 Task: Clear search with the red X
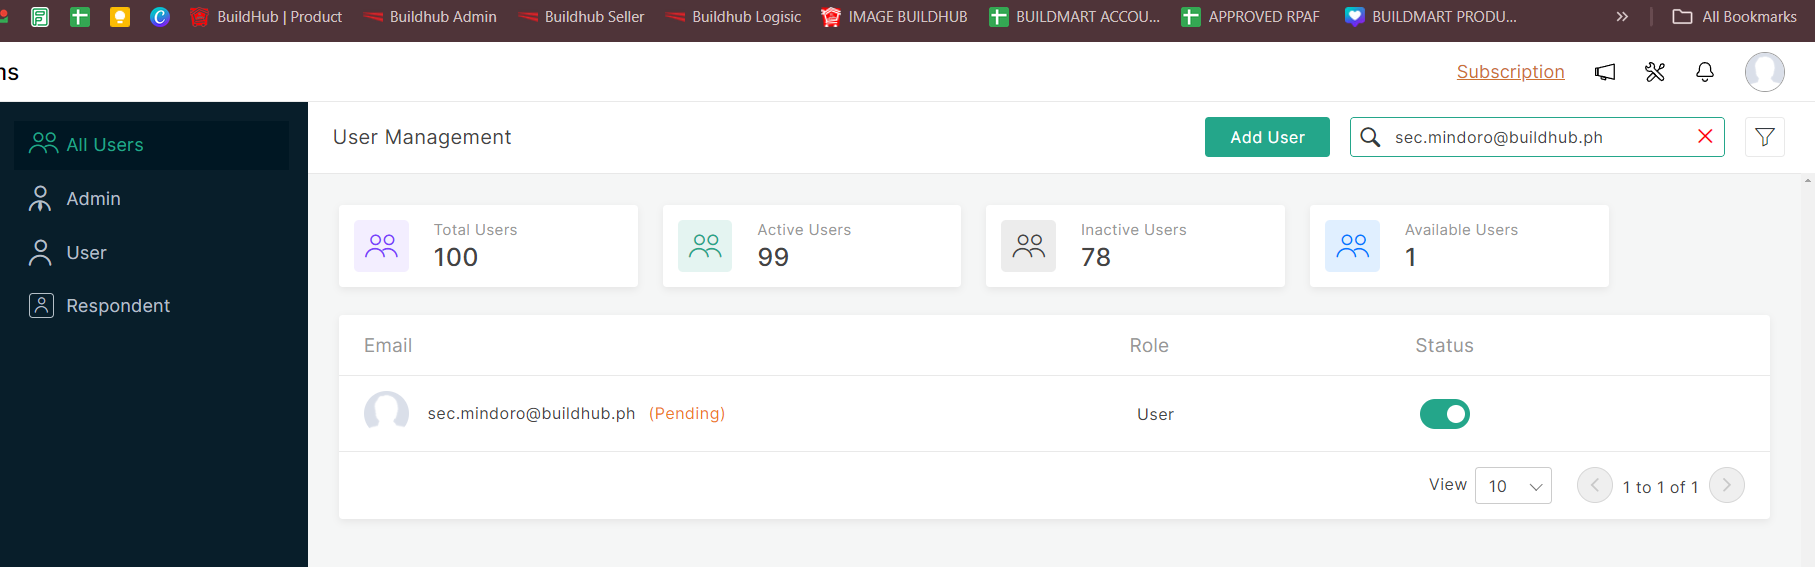[x=1705, y=137]
